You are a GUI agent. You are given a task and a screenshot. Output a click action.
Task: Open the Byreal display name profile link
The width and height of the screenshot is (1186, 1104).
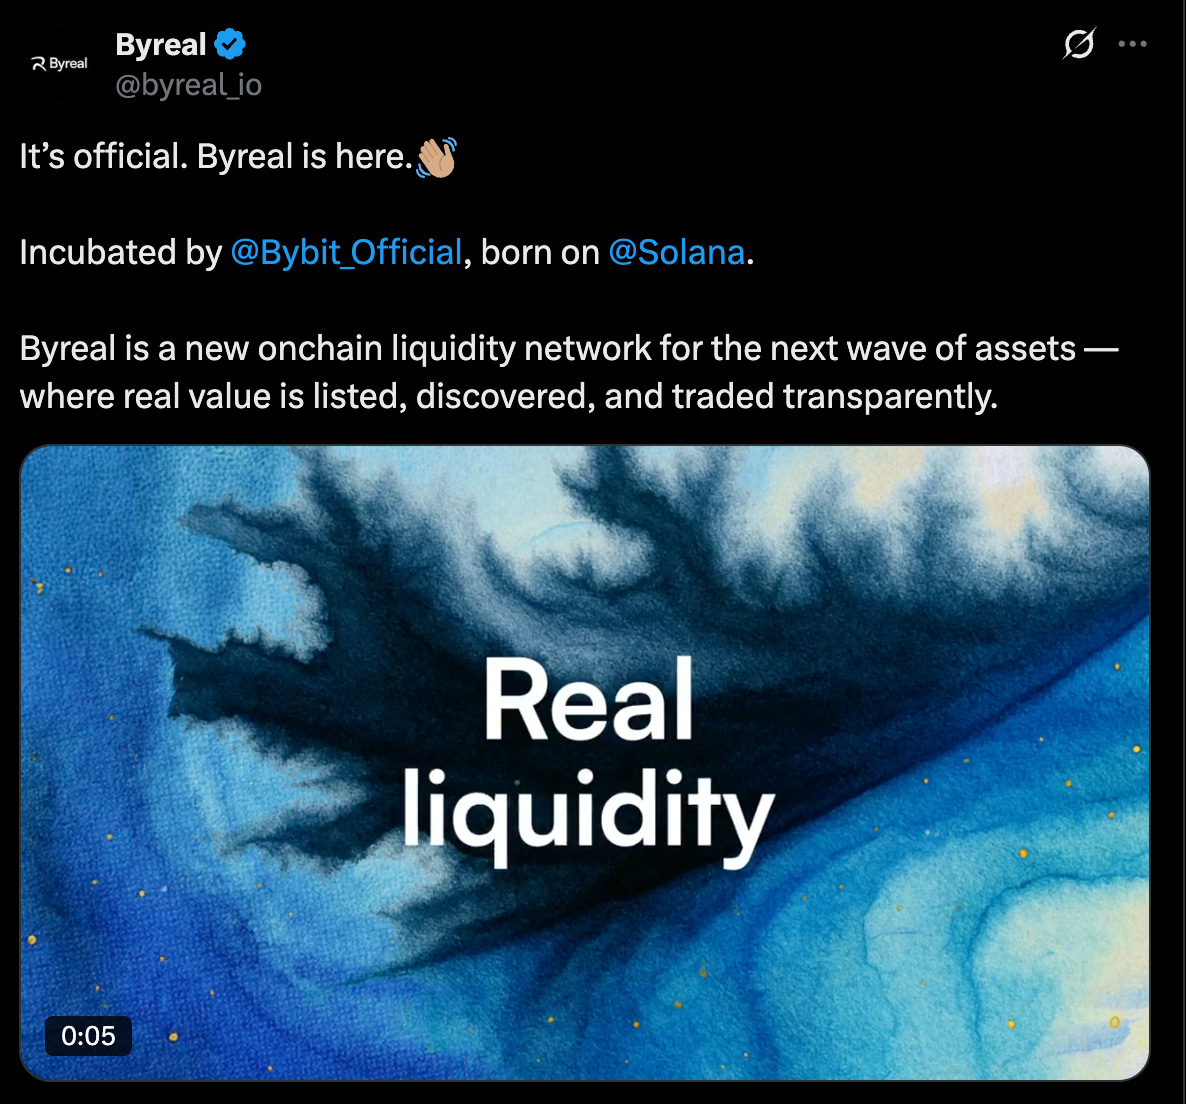click(x=160, y=45)
